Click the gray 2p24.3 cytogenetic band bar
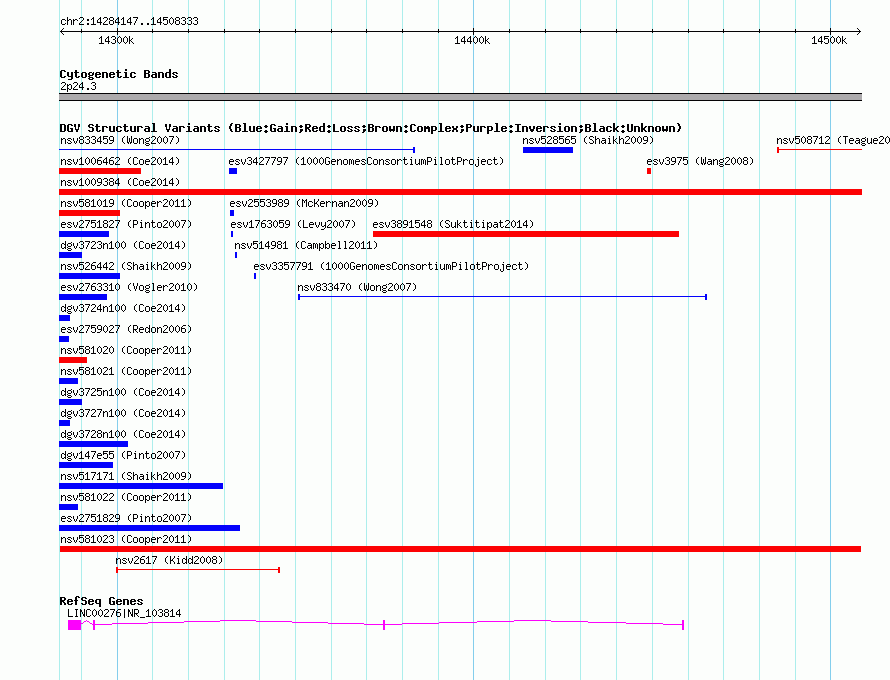 [460, 97]
